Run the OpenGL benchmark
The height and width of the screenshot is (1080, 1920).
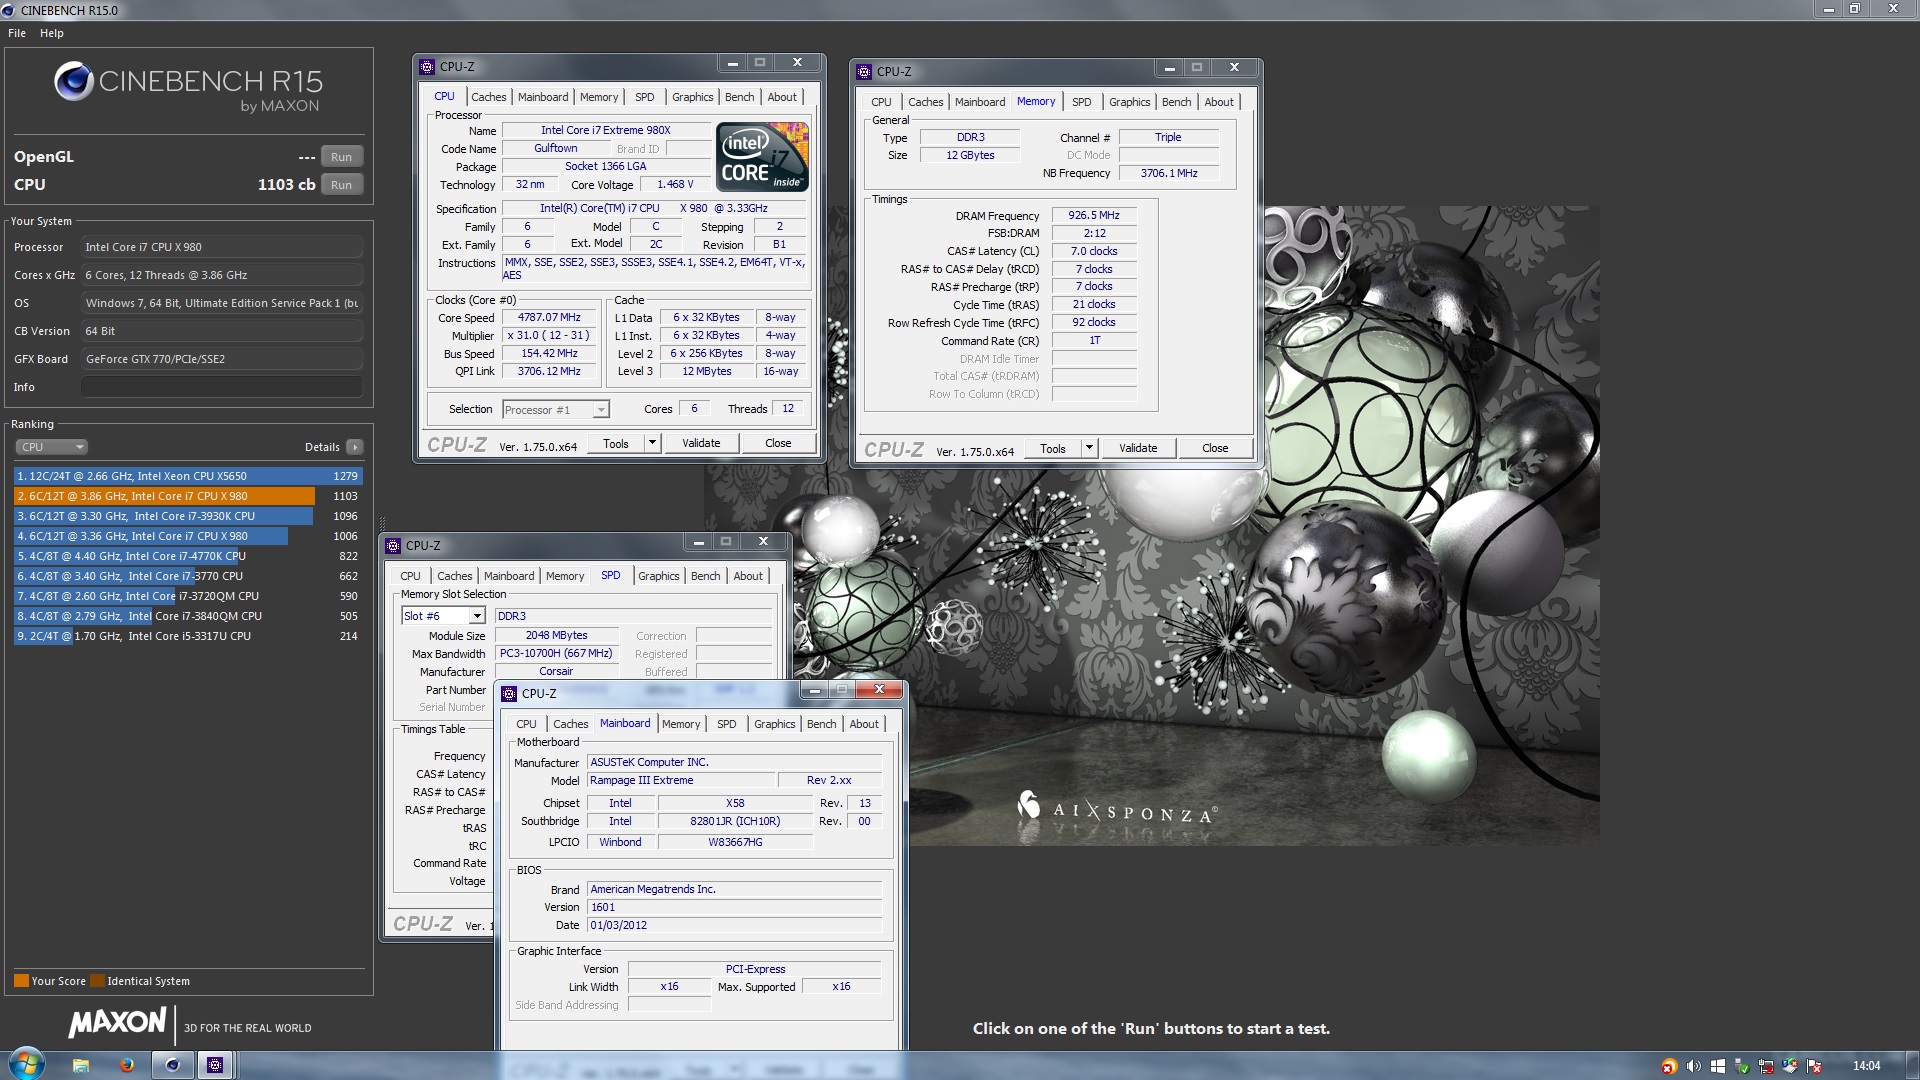342,157
